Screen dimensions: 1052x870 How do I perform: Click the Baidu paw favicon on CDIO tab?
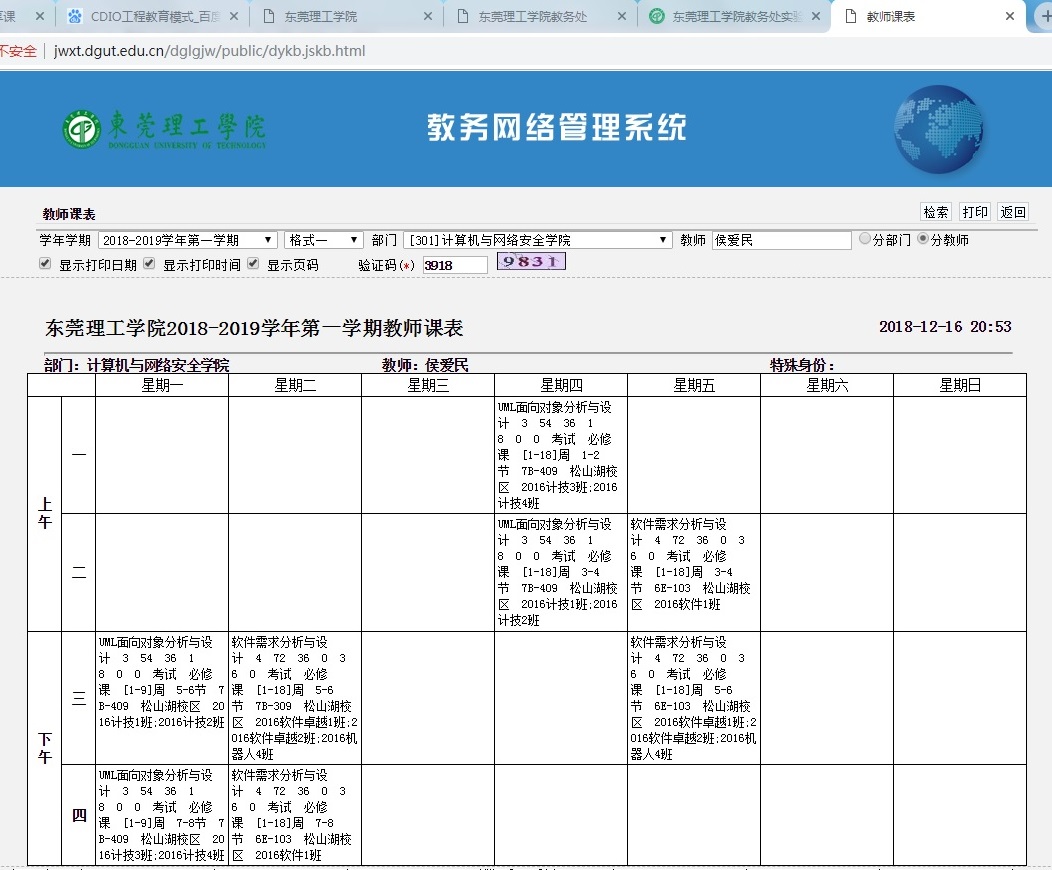click(x=75, y=16)
